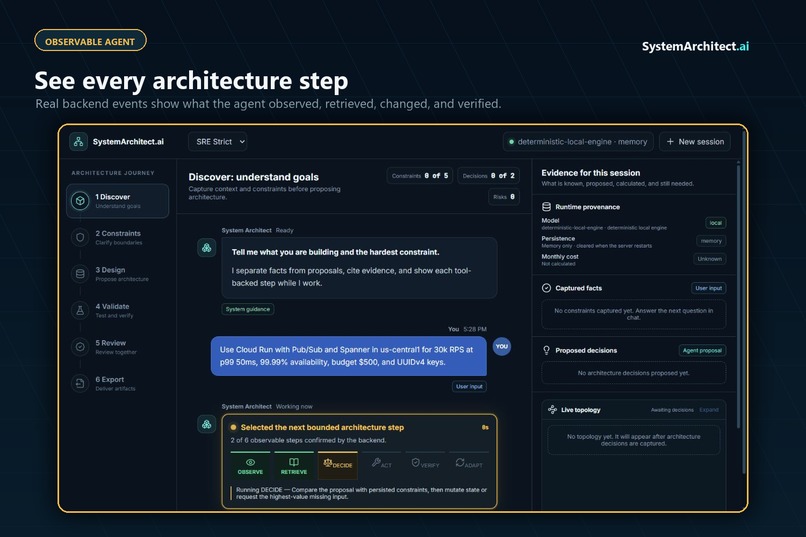Click the 'Unknown' monthly cost badge
The width and height of the screenshot is (806, 537).
tap(709, 259)
